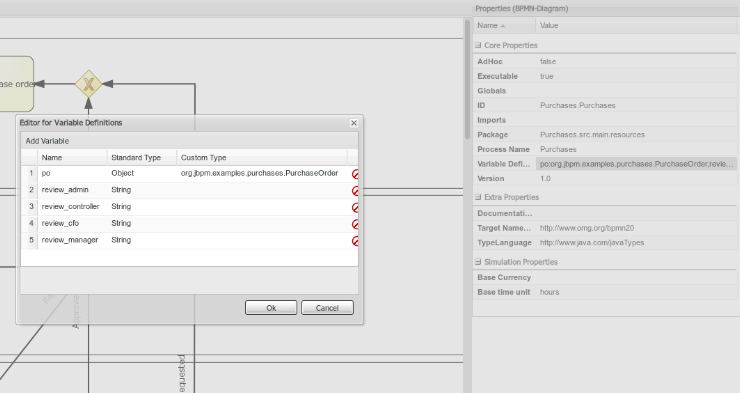
Task: Sort properties by the Name column header
Action: coord(504,25)
